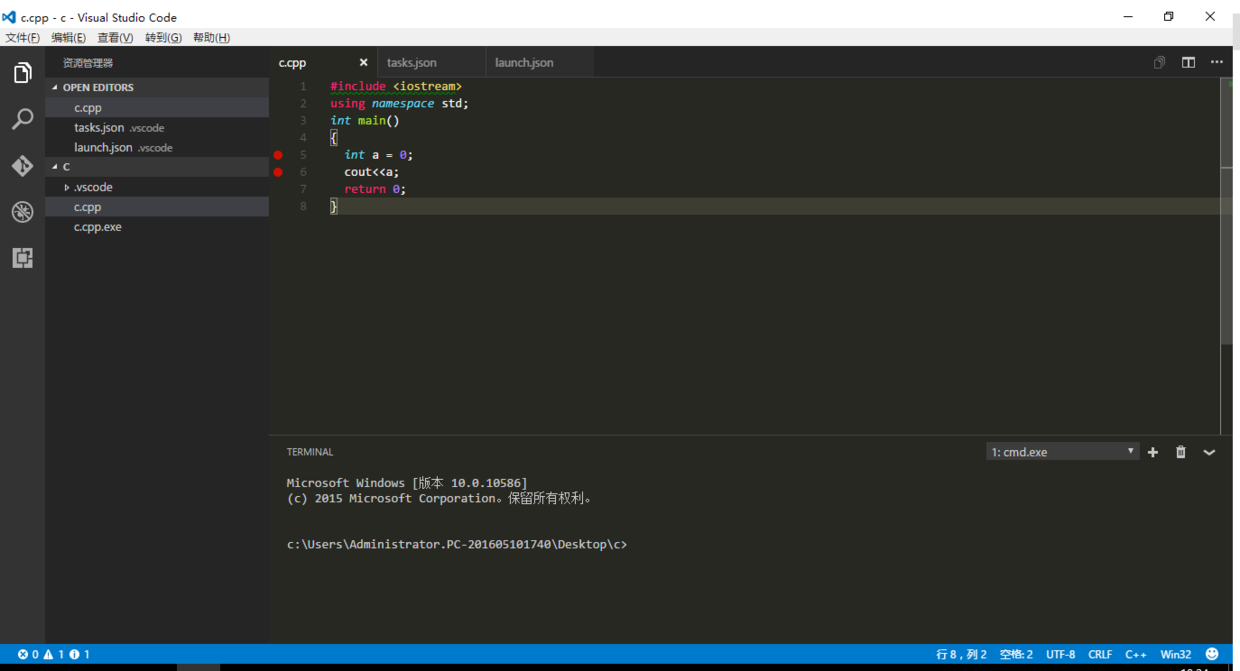This screenshot has width=1240, height=671.
Task: Open the 查看(V) menu
Action: click(x=115, y=38)
